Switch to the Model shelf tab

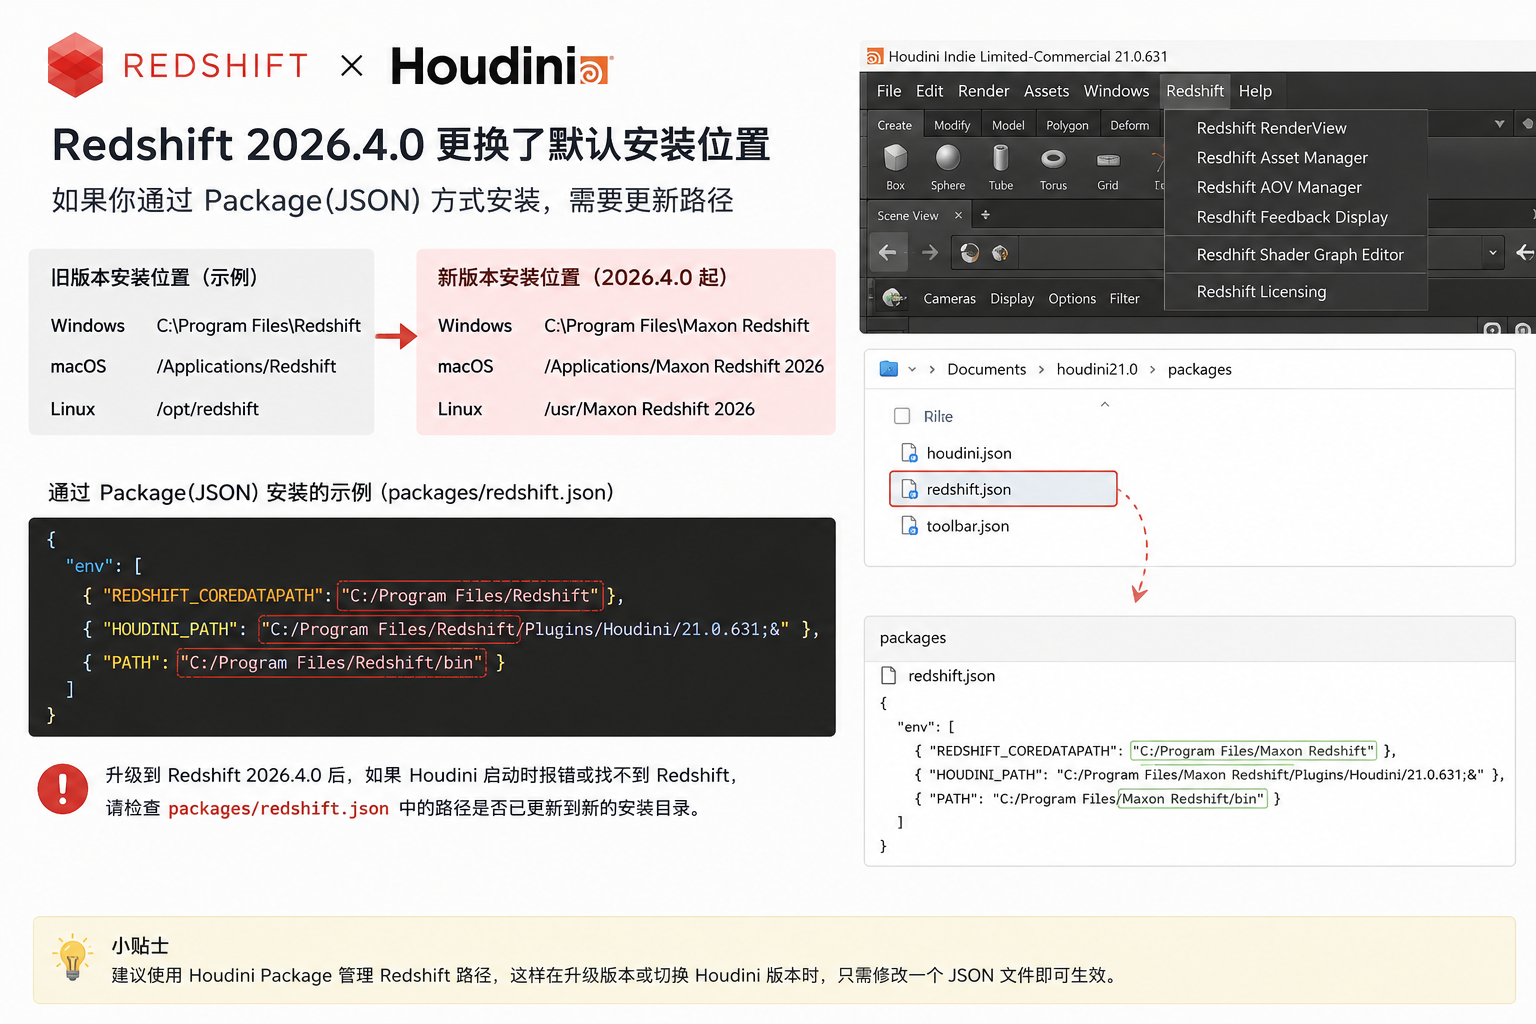click(1008, 125)
